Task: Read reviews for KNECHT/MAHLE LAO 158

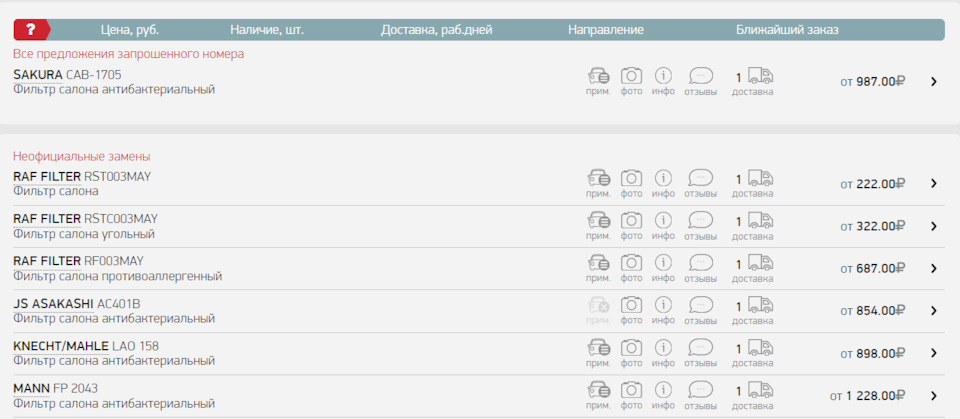Action: tap(700, 348)
